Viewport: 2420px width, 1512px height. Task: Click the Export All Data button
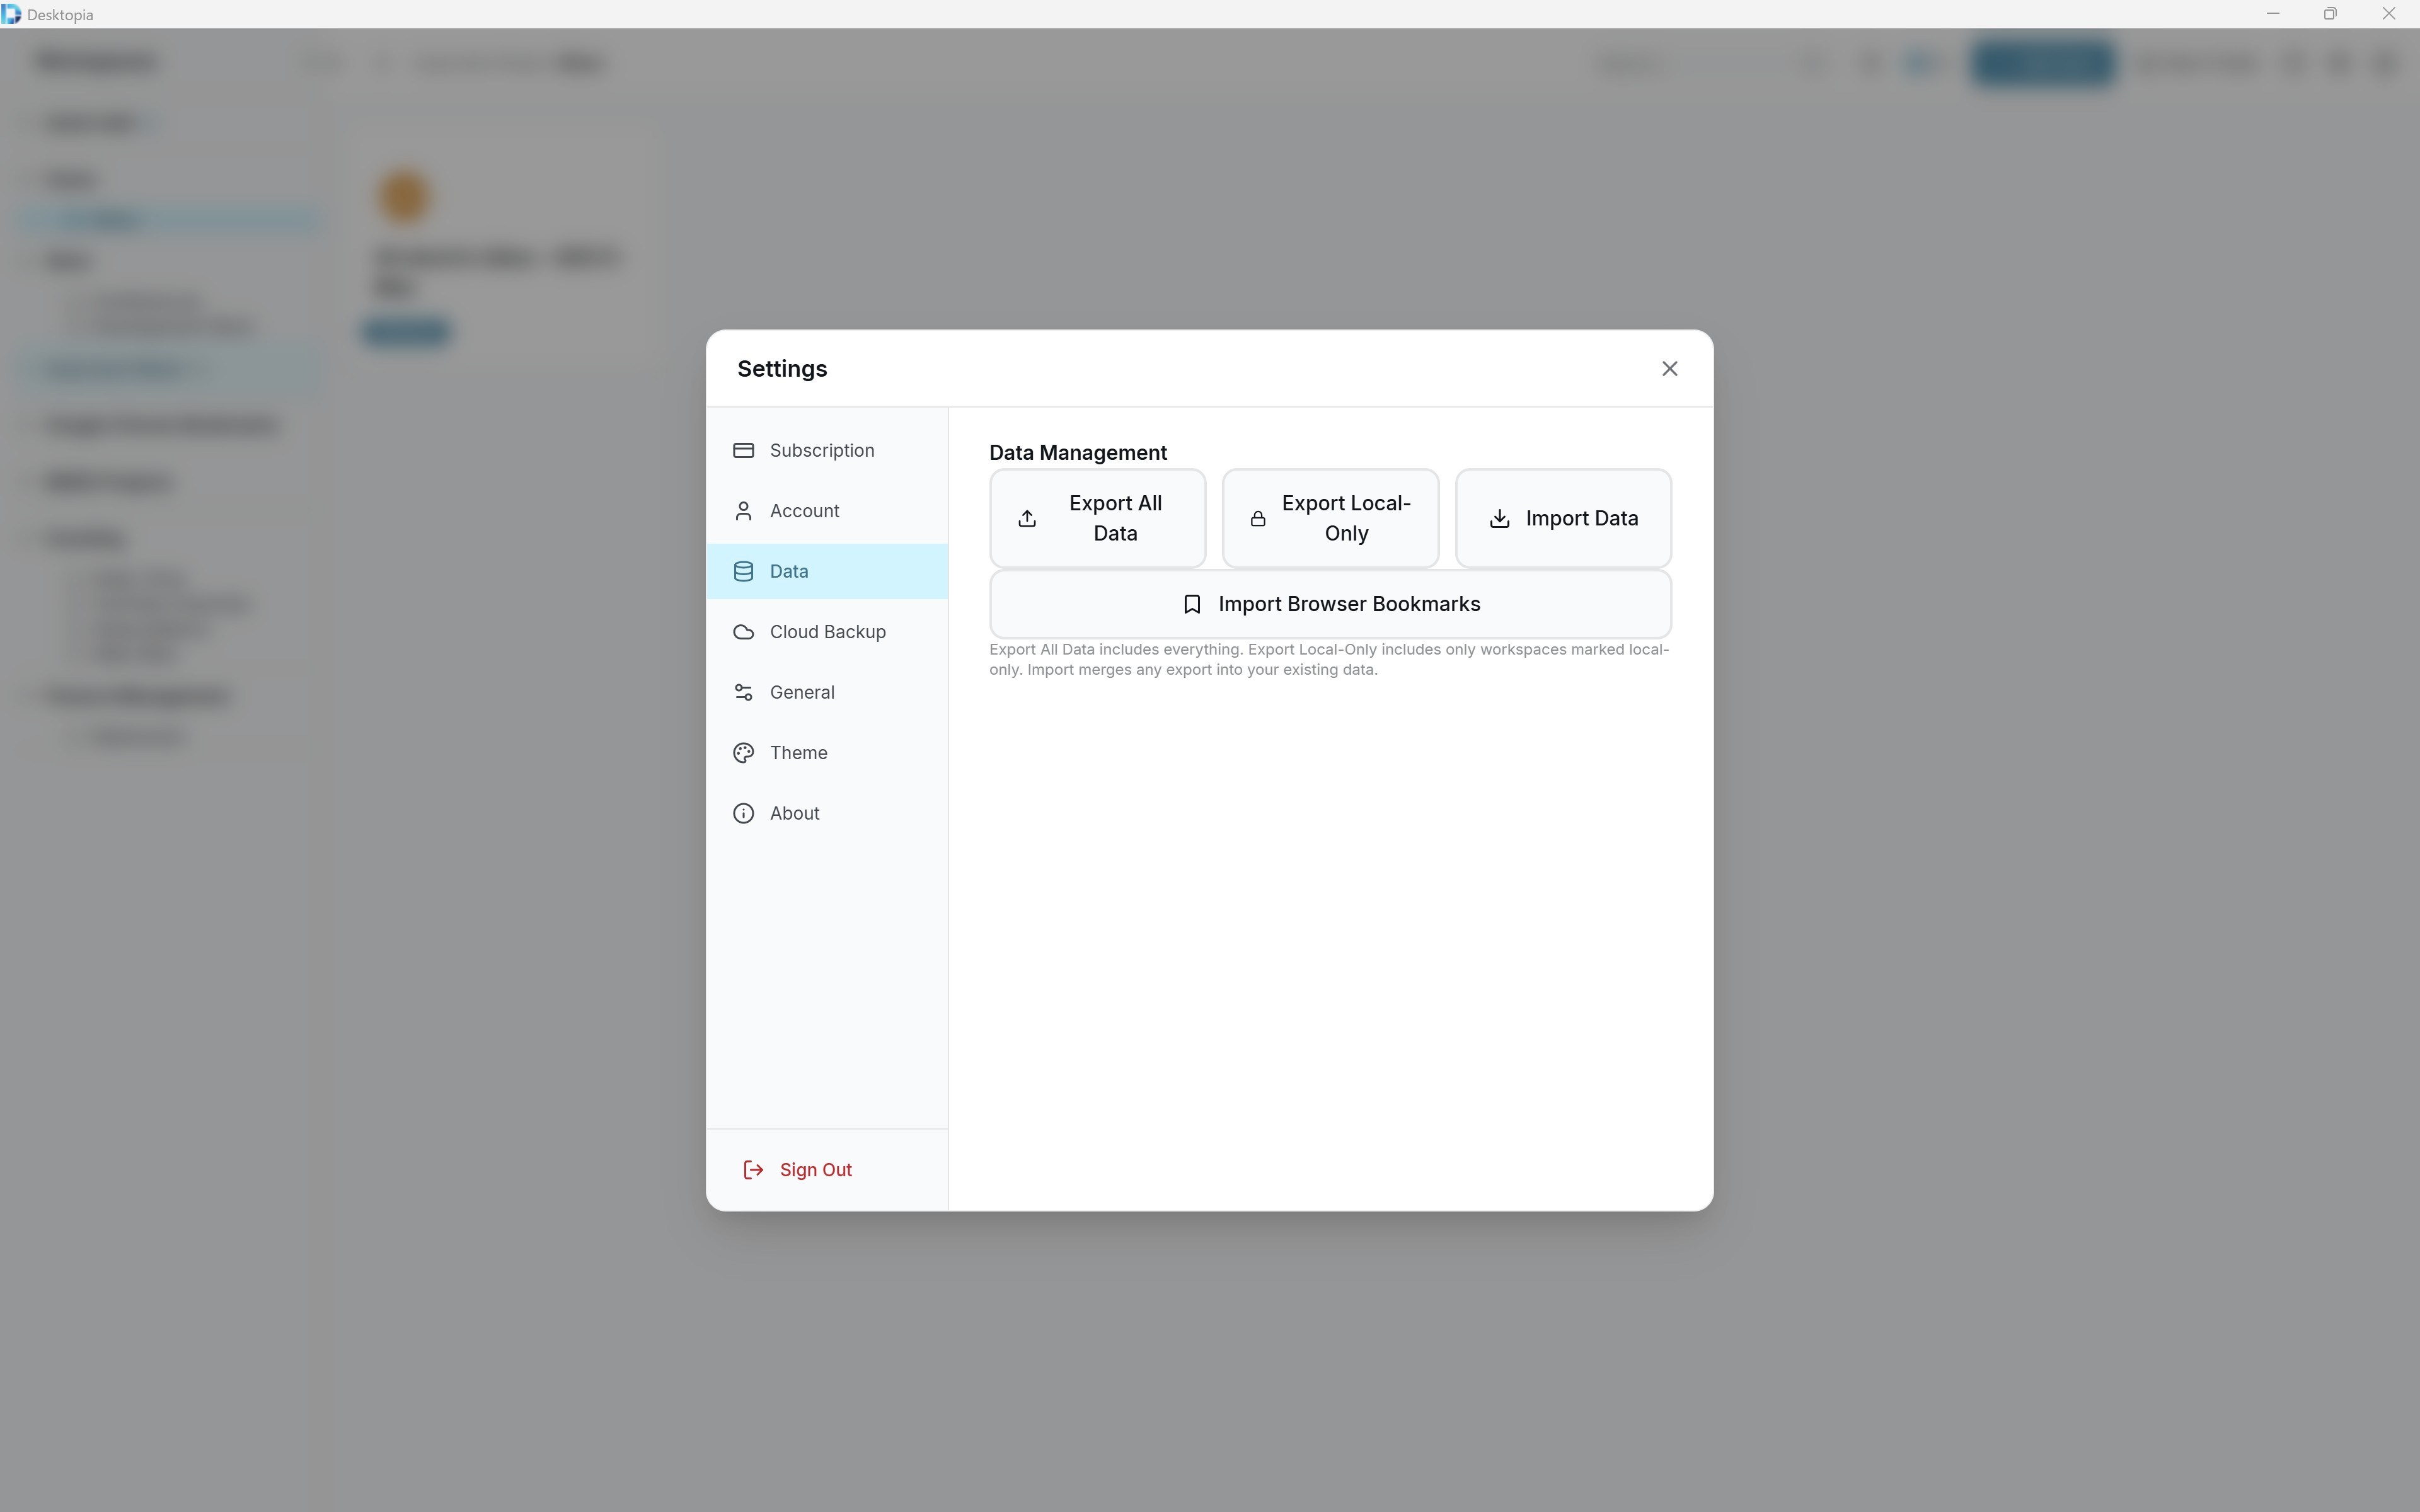pos(1097,518)
